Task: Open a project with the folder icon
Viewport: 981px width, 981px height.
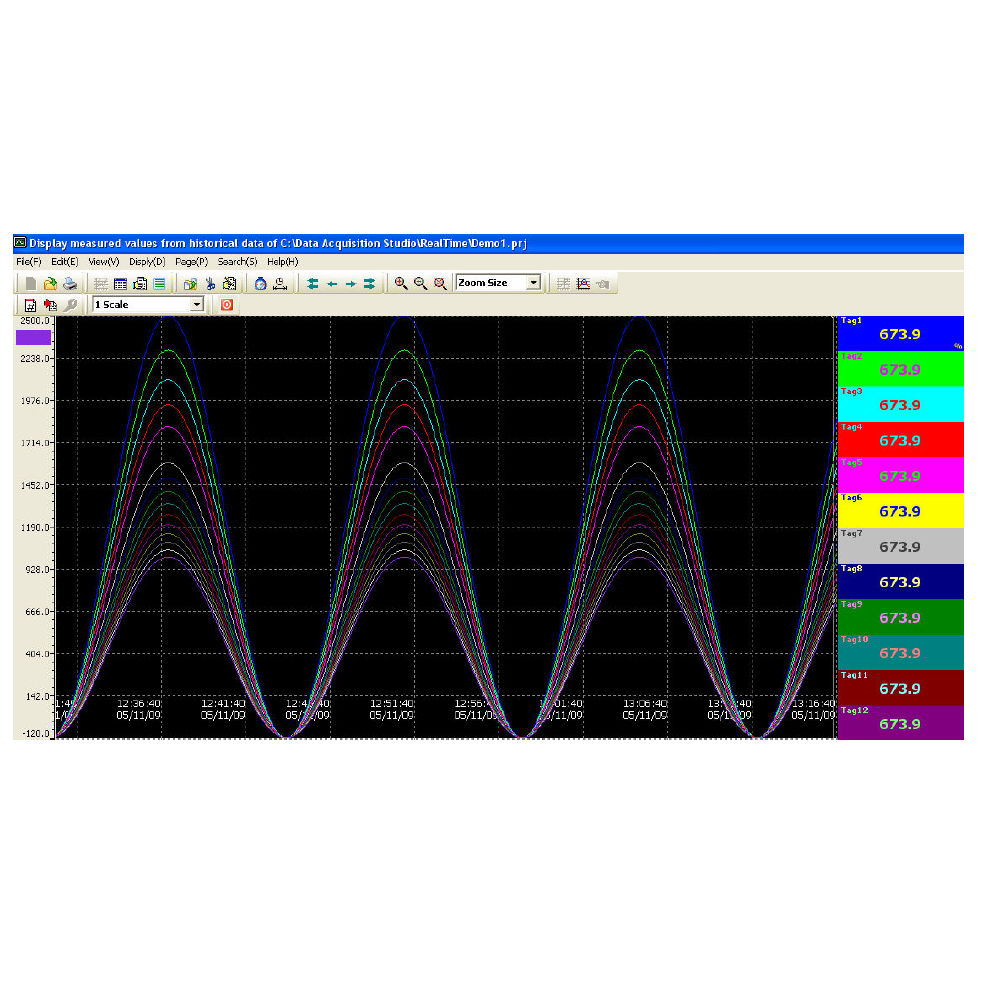Action: coord(52,283)
